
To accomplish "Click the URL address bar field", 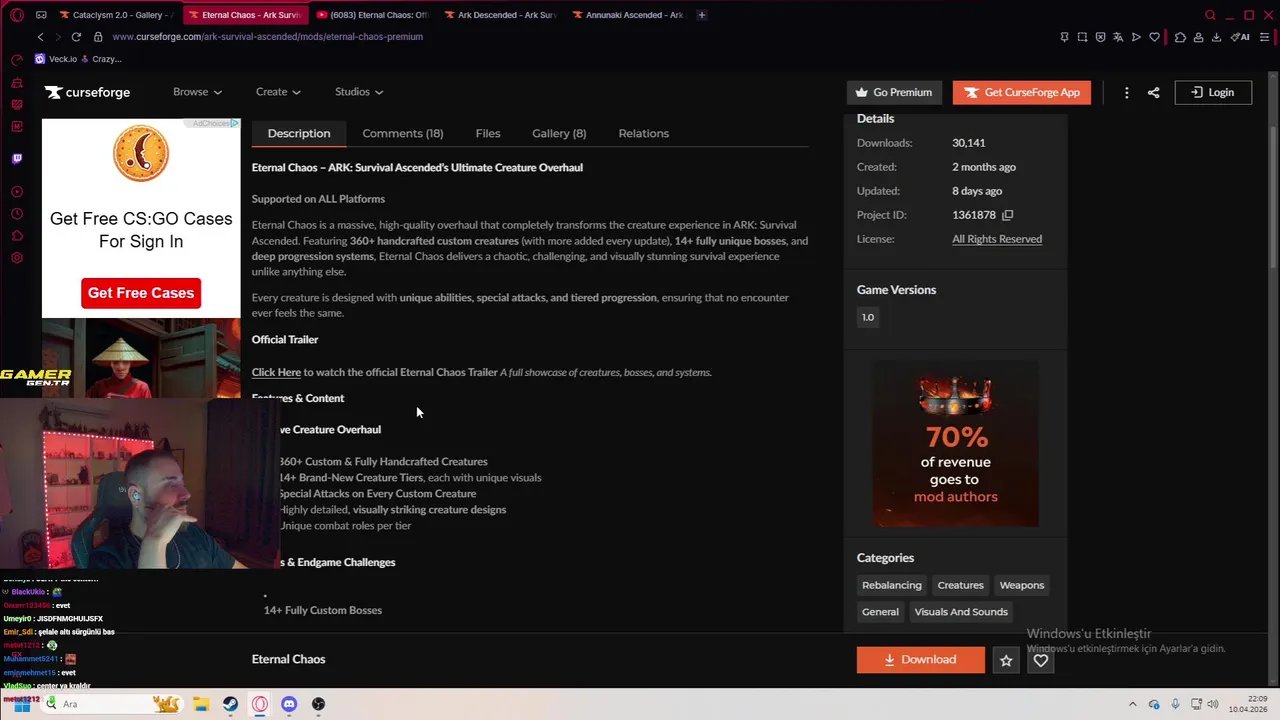I will (x=570, y=37).
